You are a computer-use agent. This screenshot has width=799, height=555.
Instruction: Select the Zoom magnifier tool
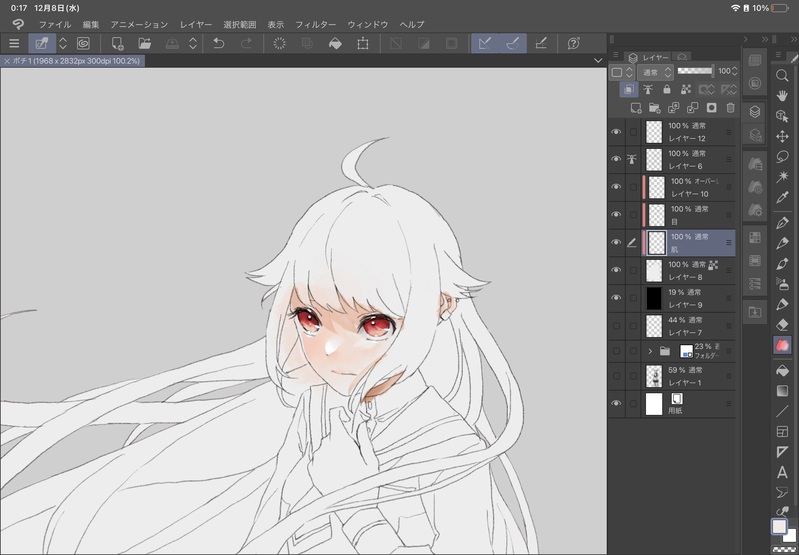click(x=782, y=75)
